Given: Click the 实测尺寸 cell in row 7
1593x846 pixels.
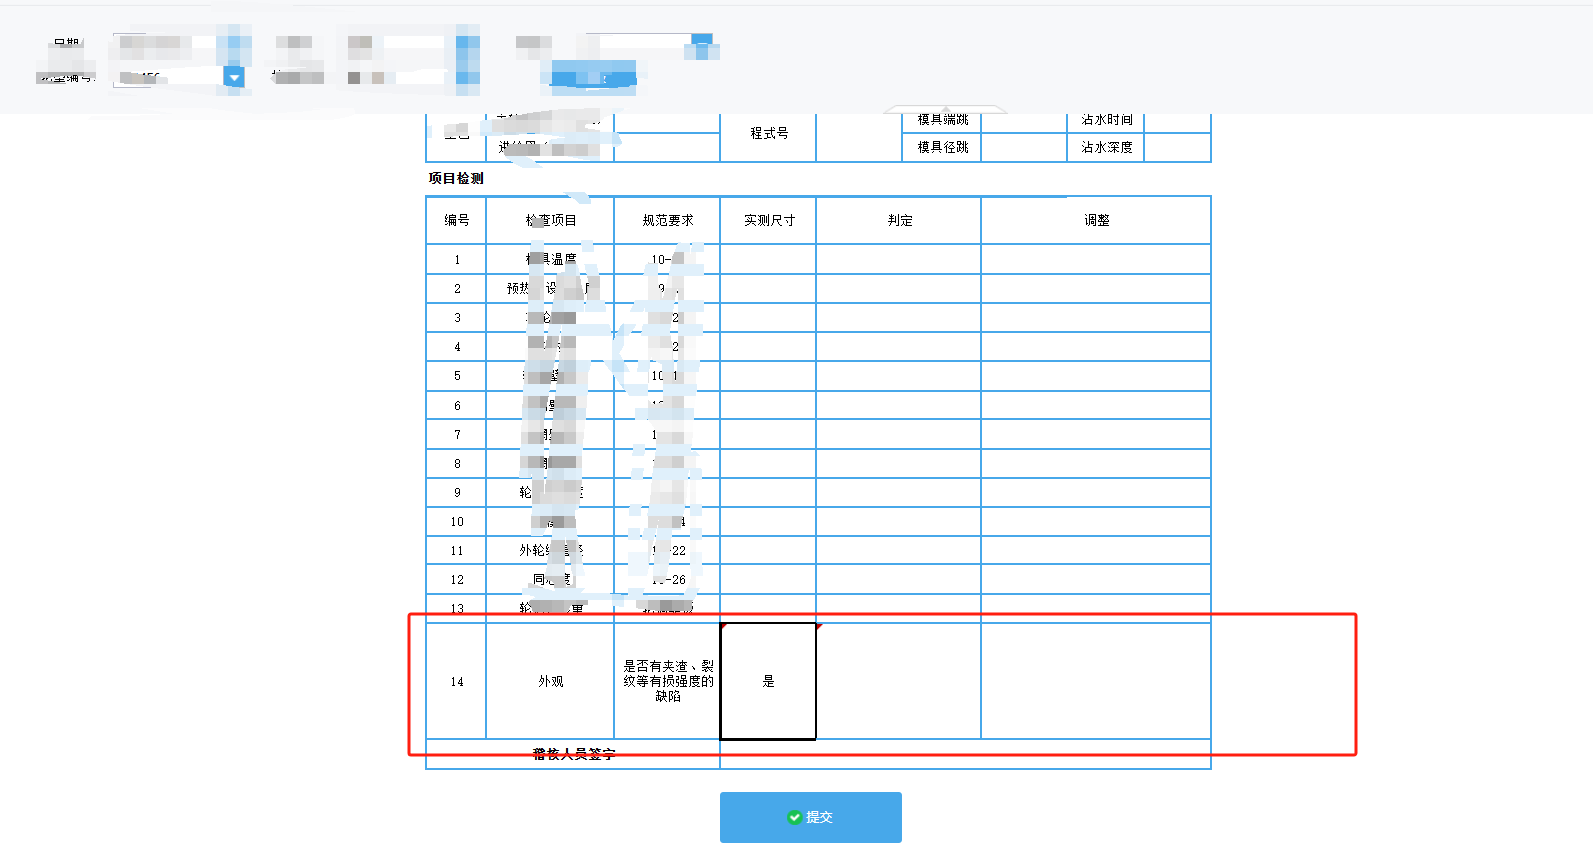Looking at the screenshot, I should pos(768,434).
